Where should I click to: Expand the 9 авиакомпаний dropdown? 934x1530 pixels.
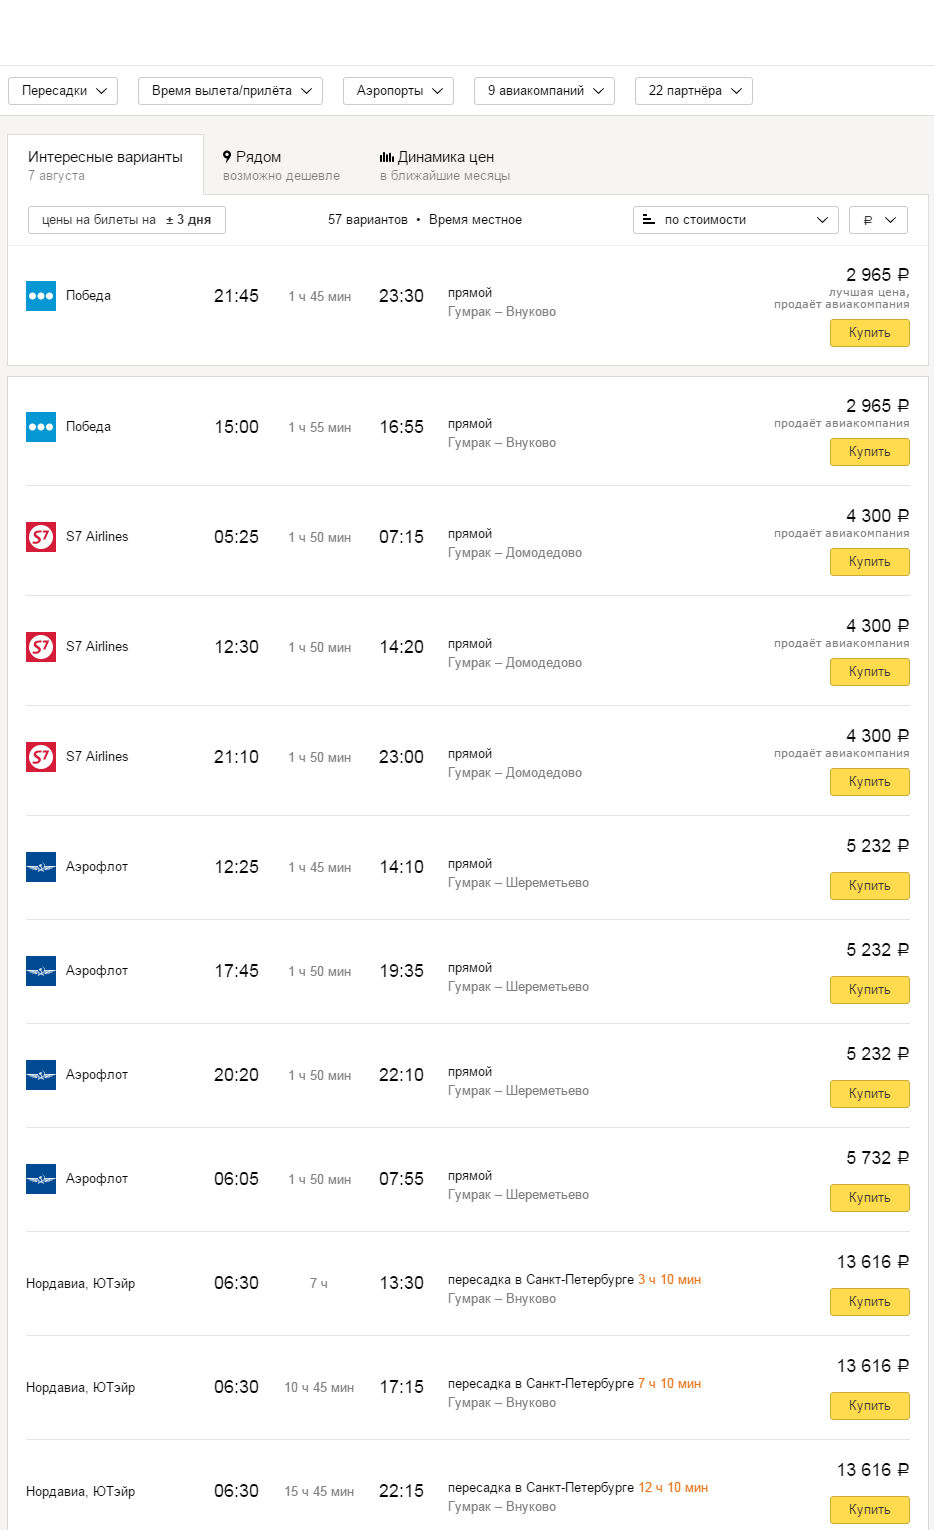[544, 91]
